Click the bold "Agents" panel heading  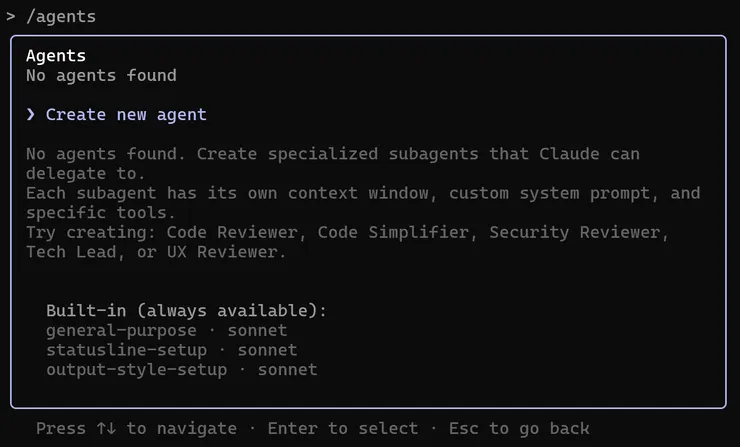(x=56, y=56)
